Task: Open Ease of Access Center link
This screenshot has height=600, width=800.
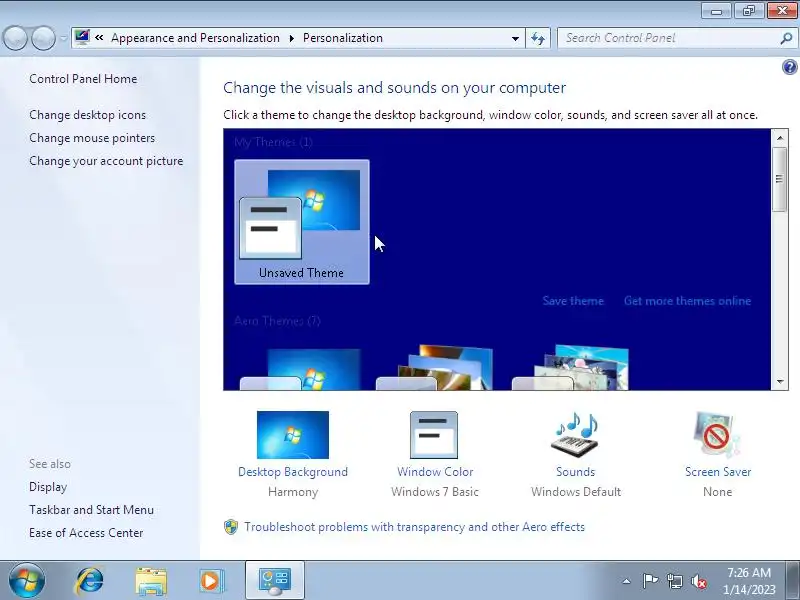Action: pos(86,533)
